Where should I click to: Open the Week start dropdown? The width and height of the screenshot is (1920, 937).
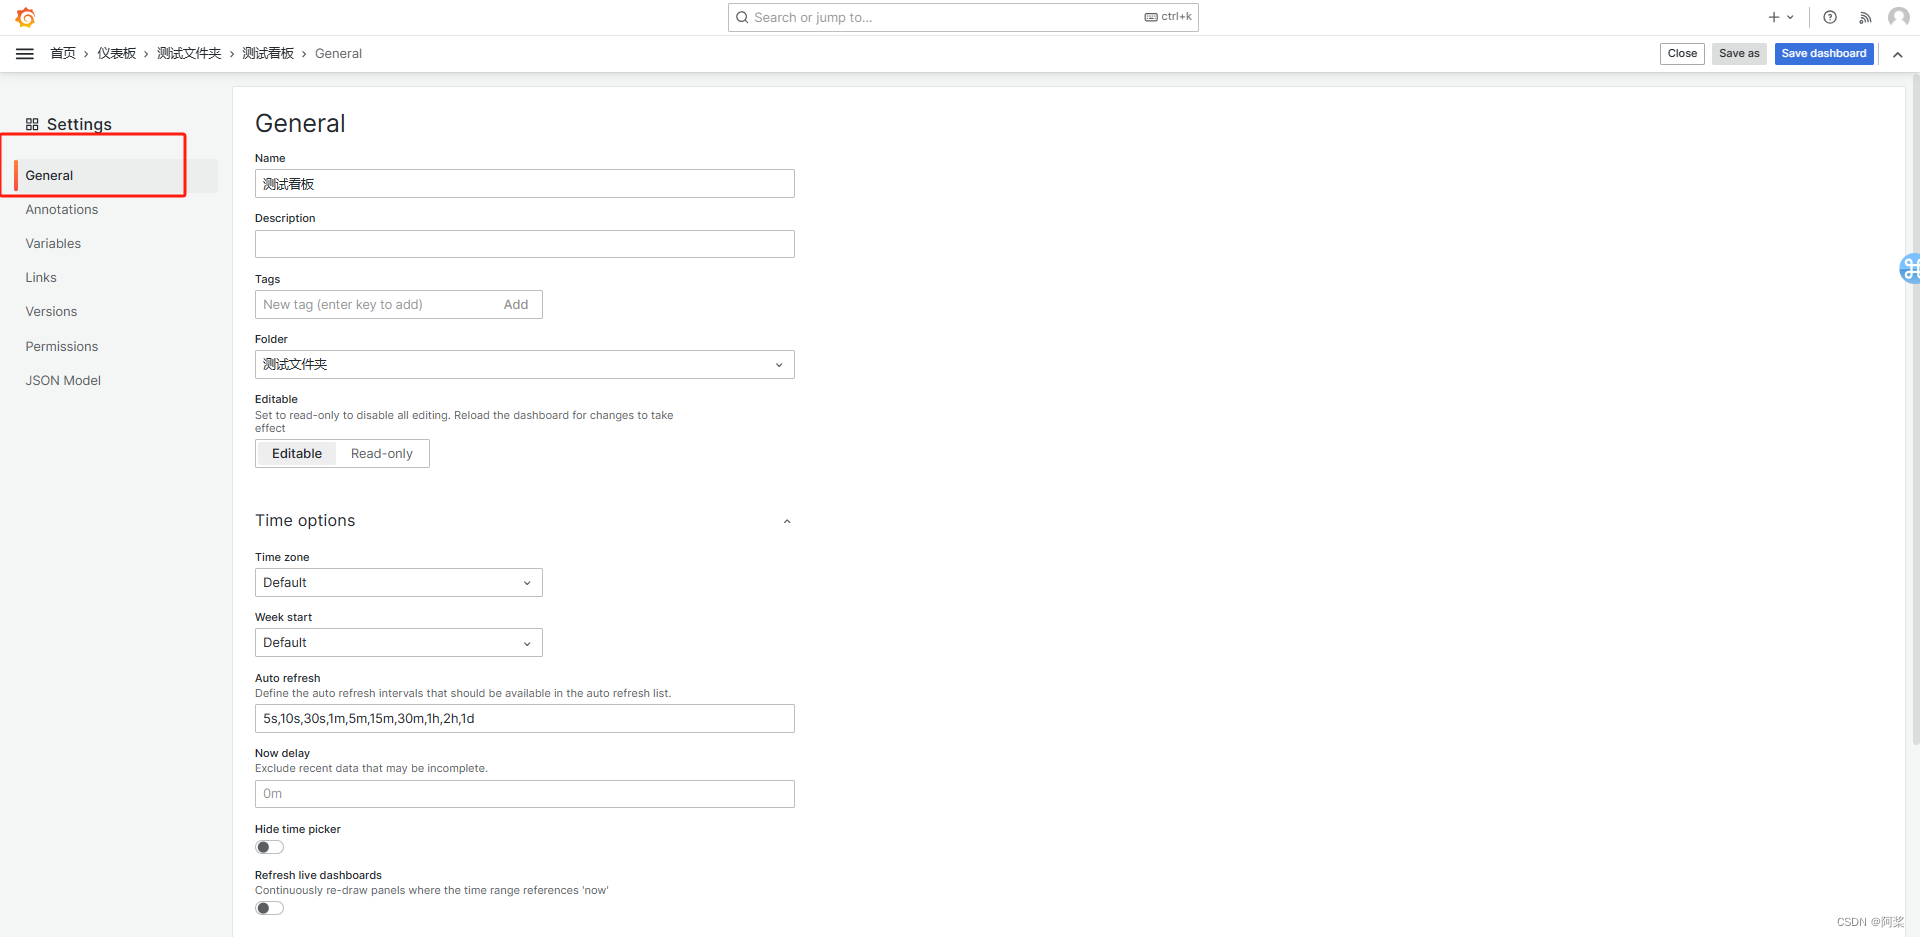[399, 643]
